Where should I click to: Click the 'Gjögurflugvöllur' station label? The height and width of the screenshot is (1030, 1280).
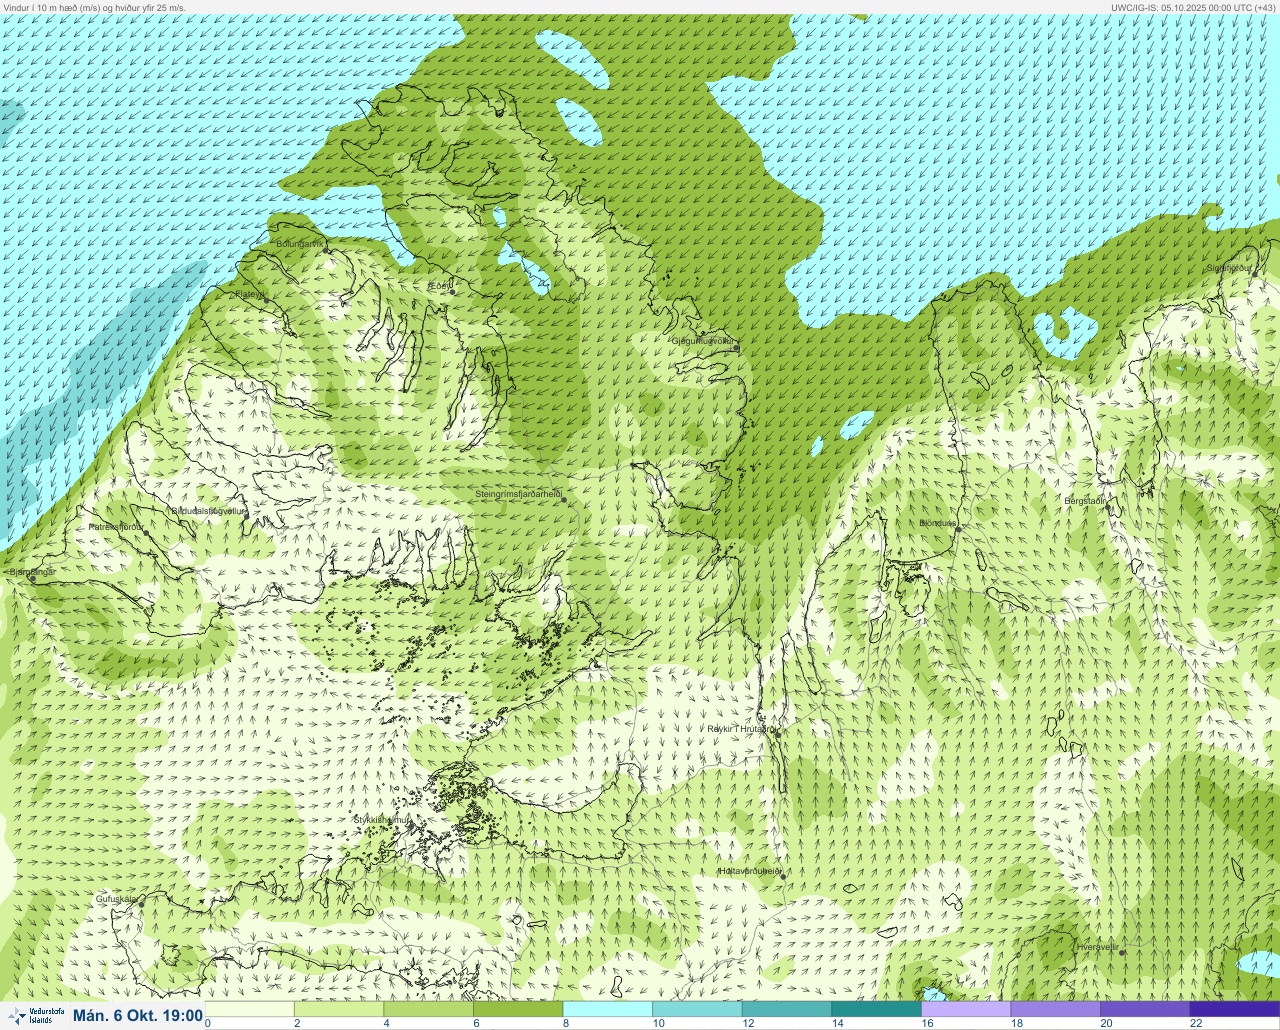[704, 341]
